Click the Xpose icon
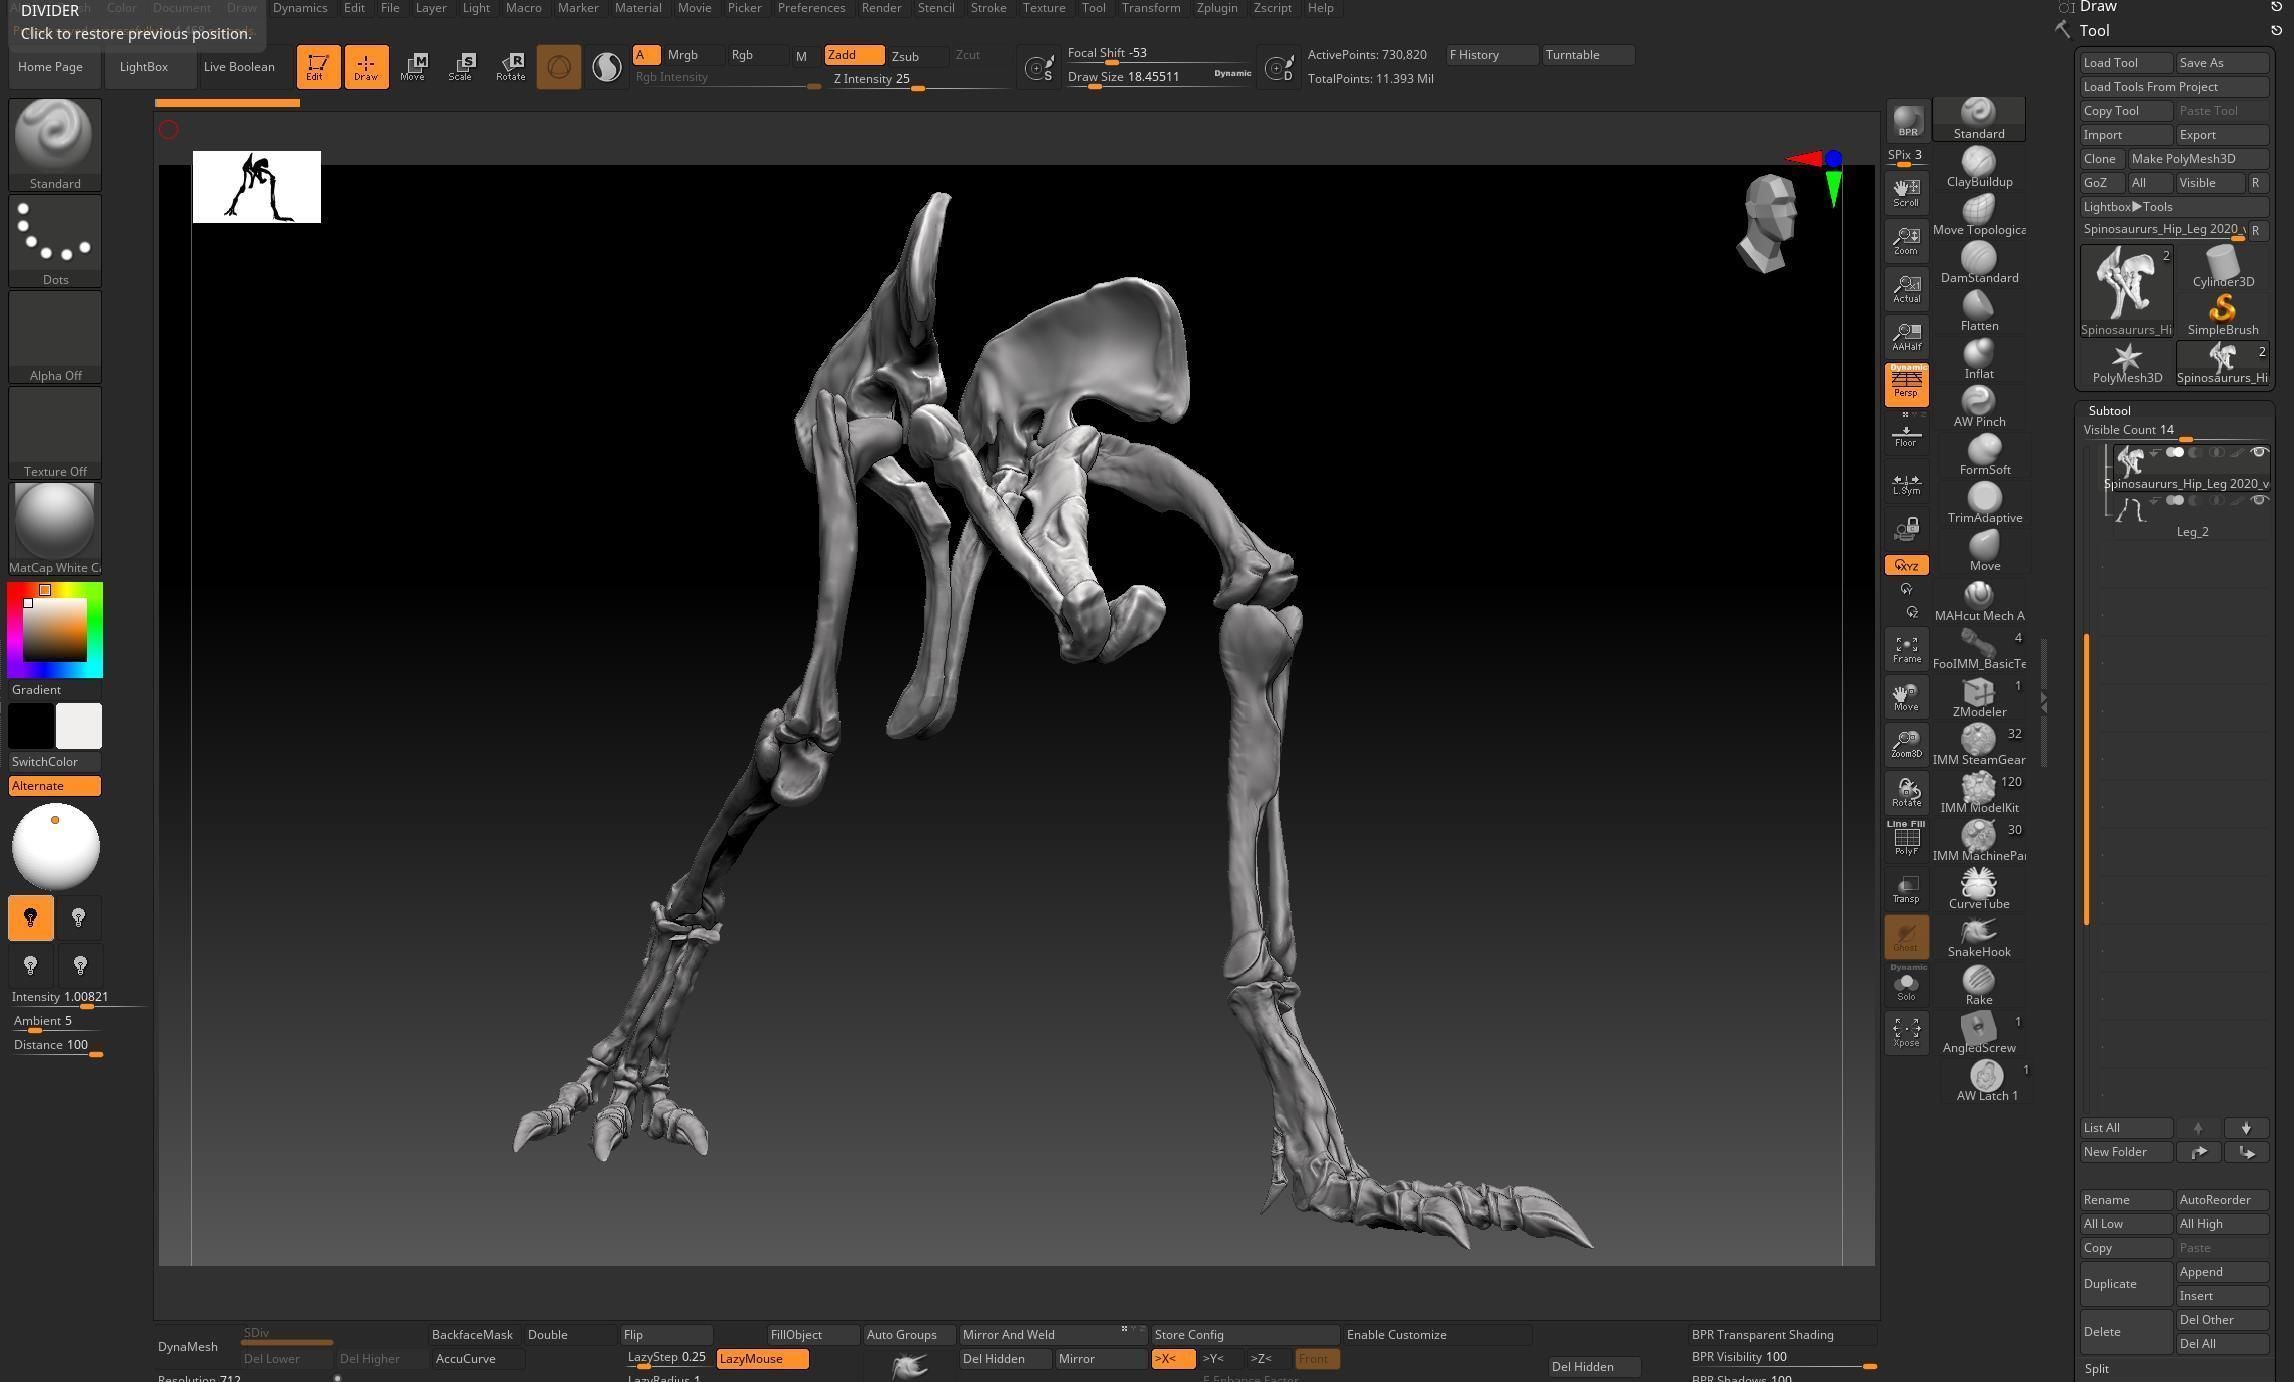The width and height of the screenshot is (2294, 1382). [1906, 1032]
